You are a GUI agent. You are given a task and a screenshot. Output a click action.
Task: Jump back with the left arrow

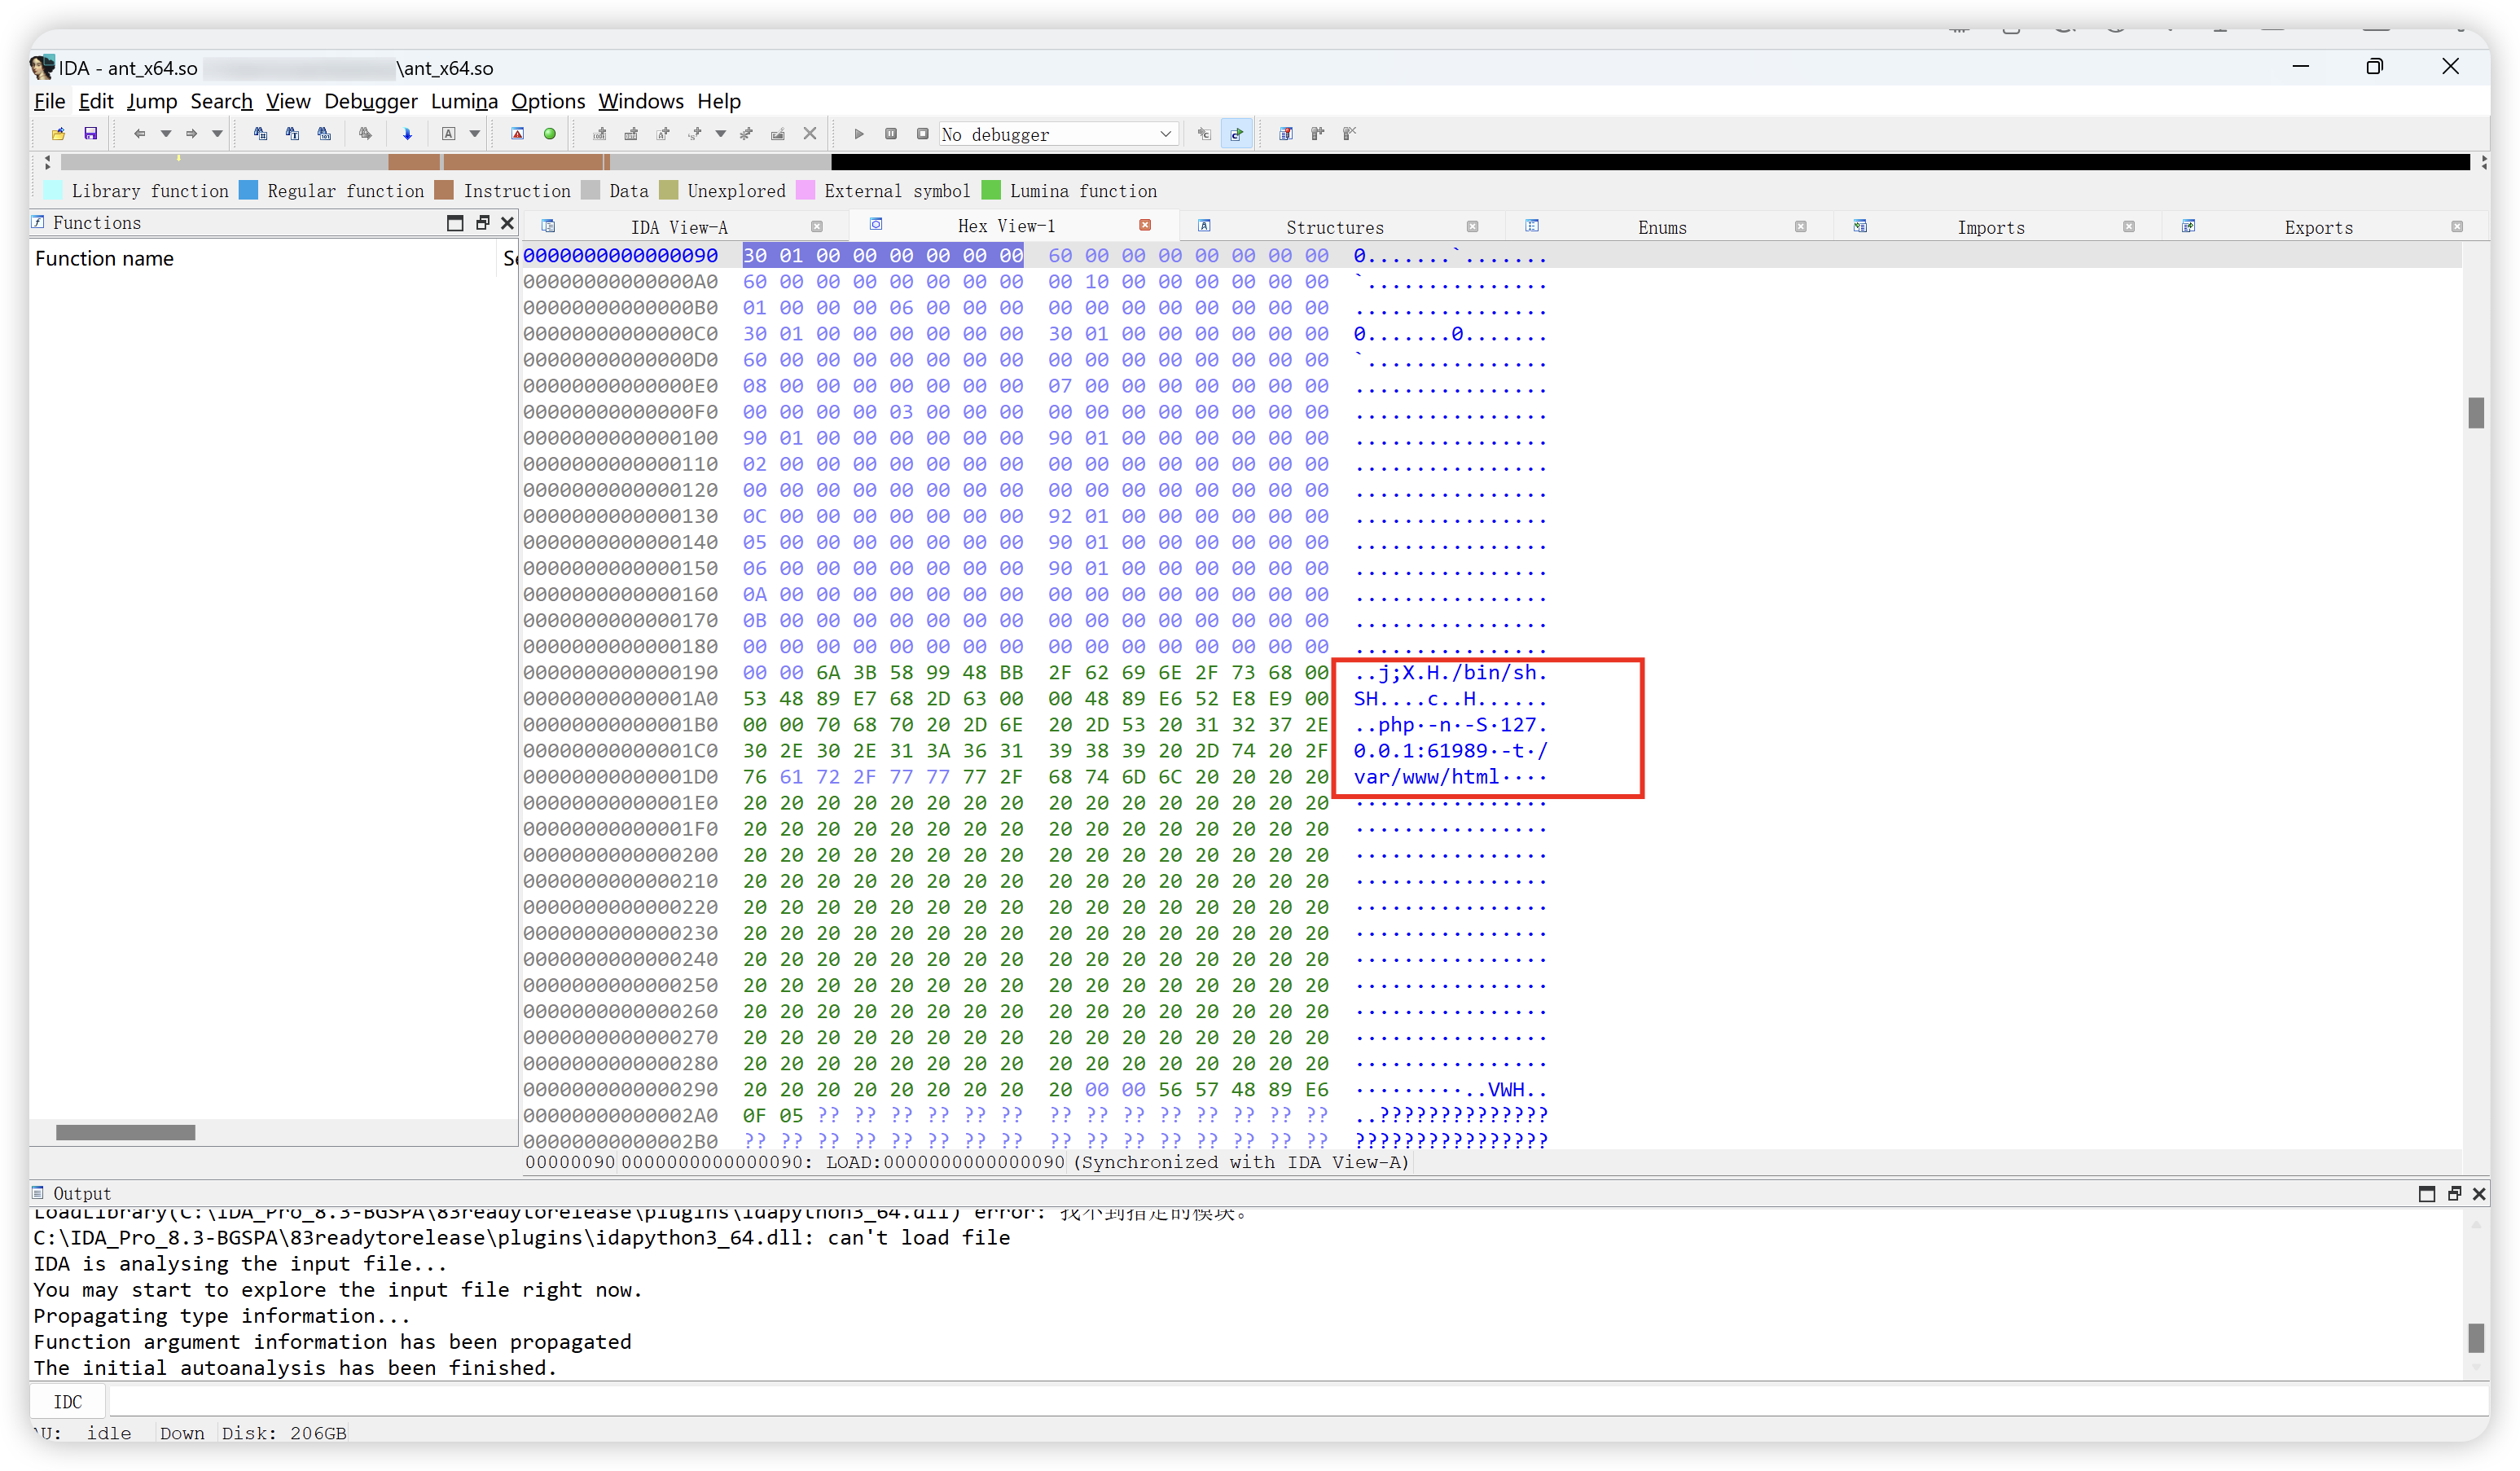coord(139,133)
